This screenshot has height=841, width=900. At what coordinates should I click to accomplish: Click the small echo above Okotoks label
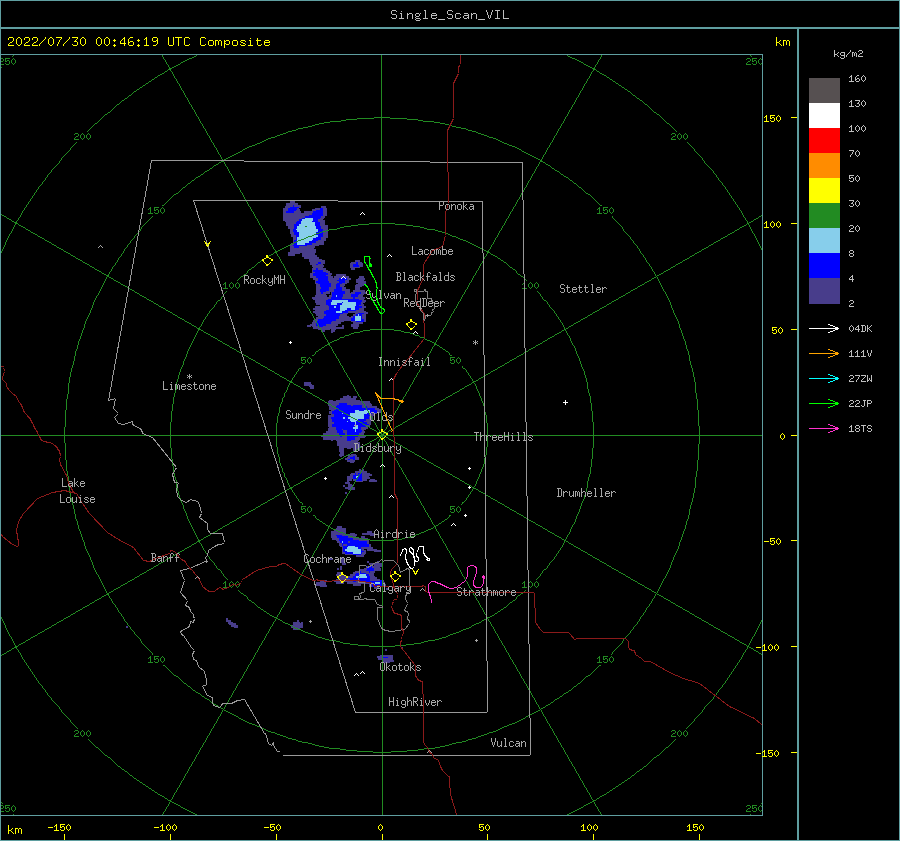point(386,658)
